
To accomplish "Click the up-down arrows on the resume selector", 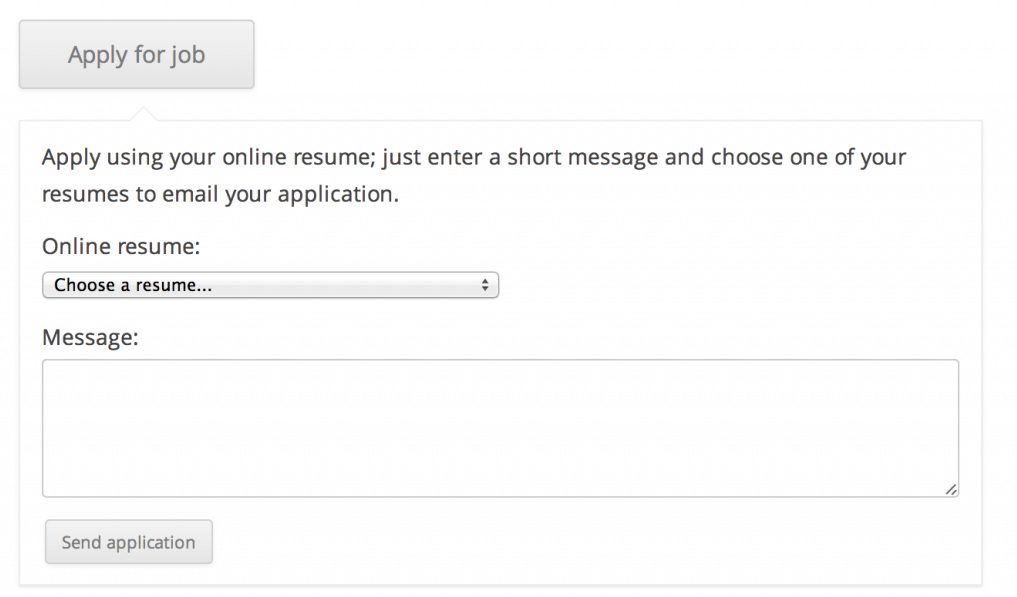I will click(484, 286).
